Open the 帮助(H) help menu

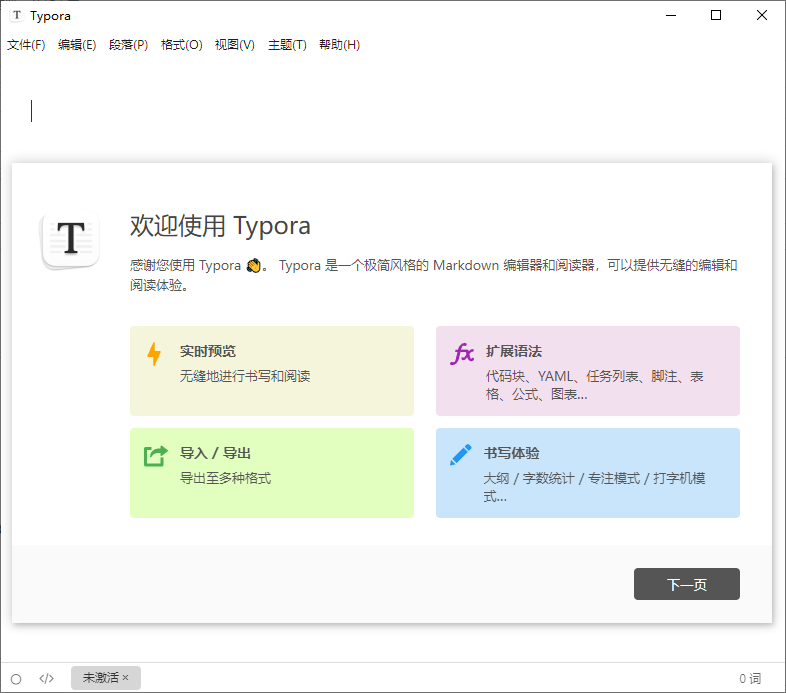[339, 45]
